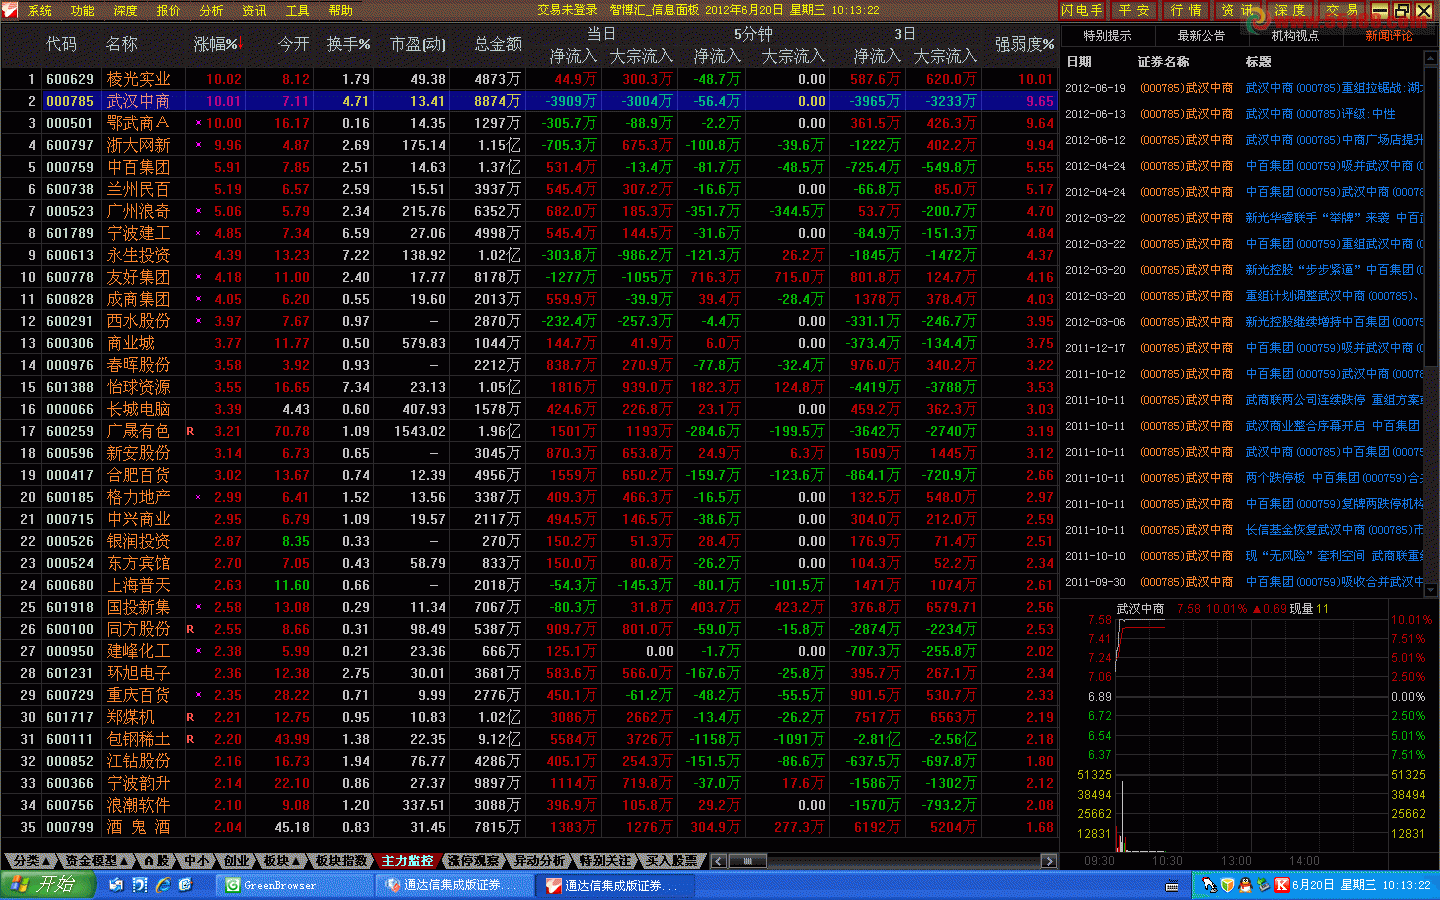This screenshot has width=1440, height=900.
Task: Select the 主力监控 bottom tab
Action: 407,861
